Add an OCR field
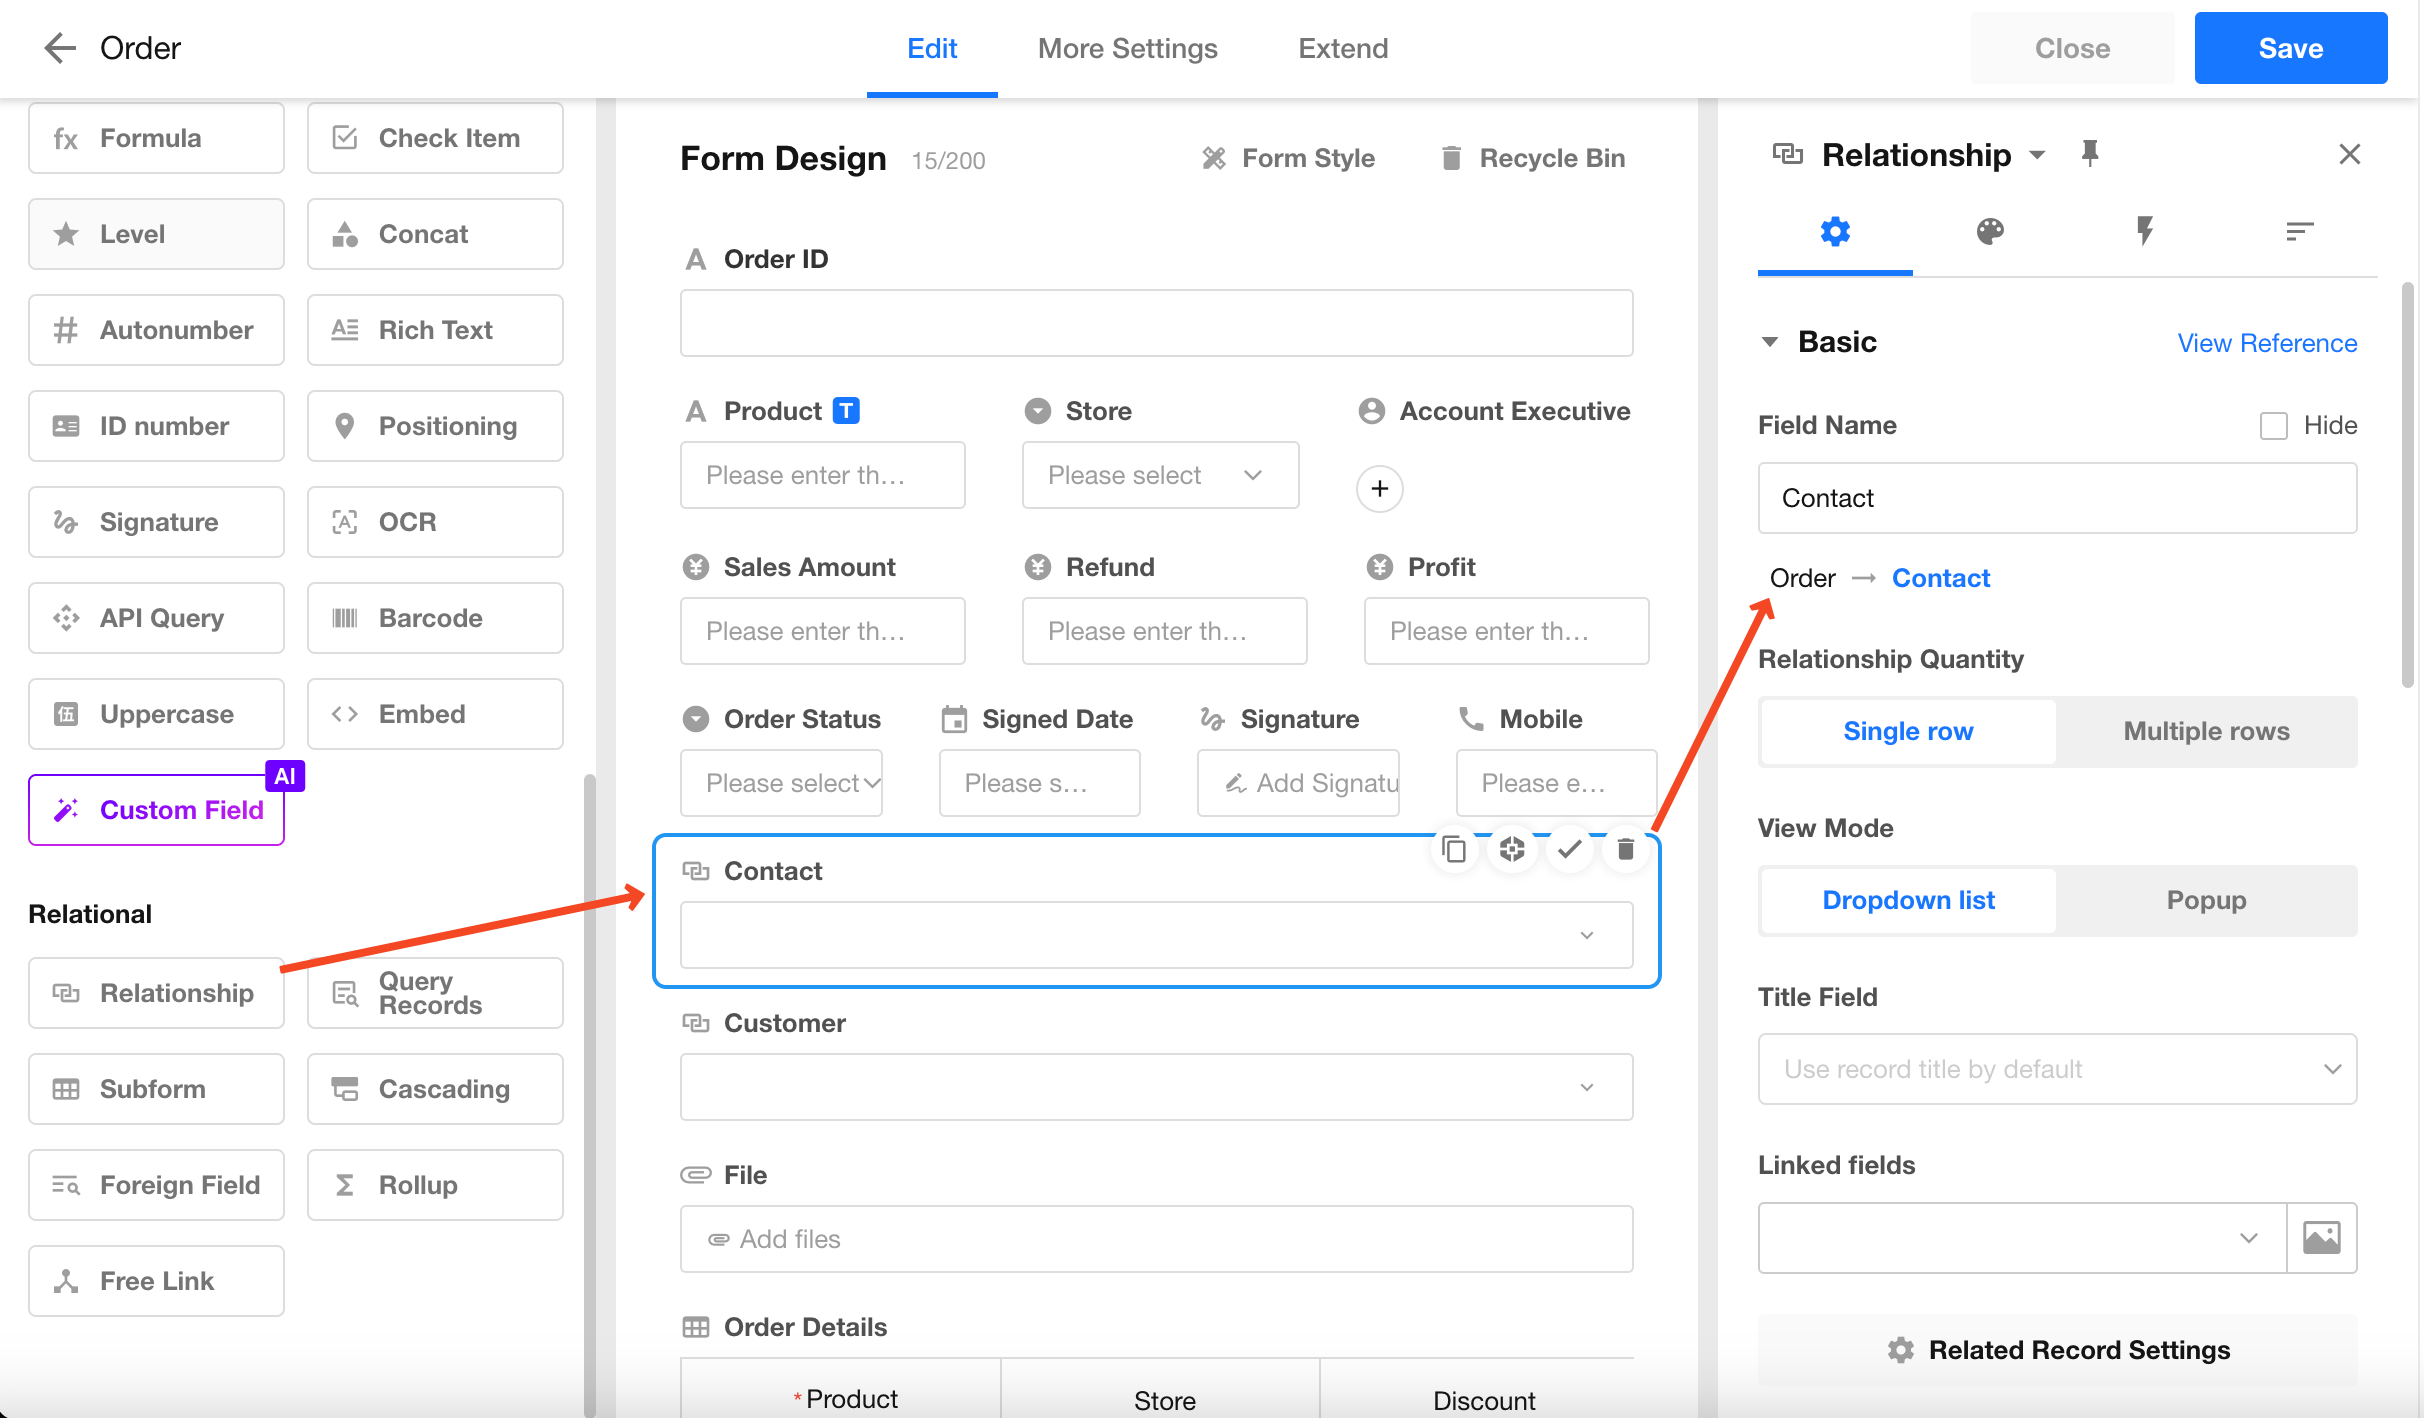Viewport: 2424px width, 1418px height. pyautogui.click(x=435, y=522)
